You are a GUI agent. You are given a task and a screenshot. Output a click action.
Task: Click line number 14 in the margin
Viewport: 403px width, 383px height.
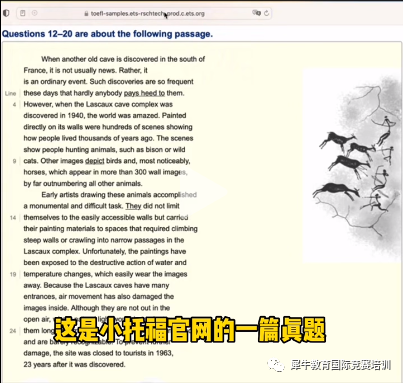coord(13,218)
